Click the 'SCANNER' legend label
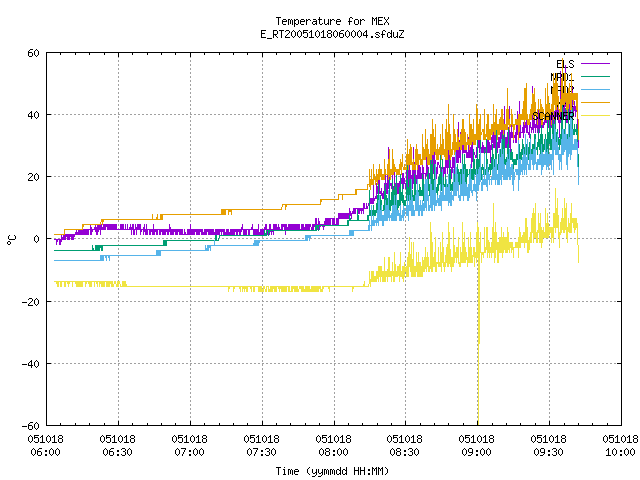Image resolution: width=640 pixels, height=480 pixels. tap(553, 116)
